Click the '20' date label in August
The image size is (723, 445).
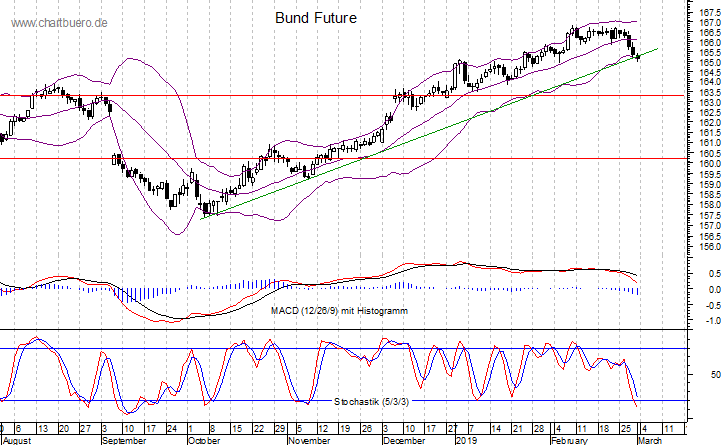(64, 429)
